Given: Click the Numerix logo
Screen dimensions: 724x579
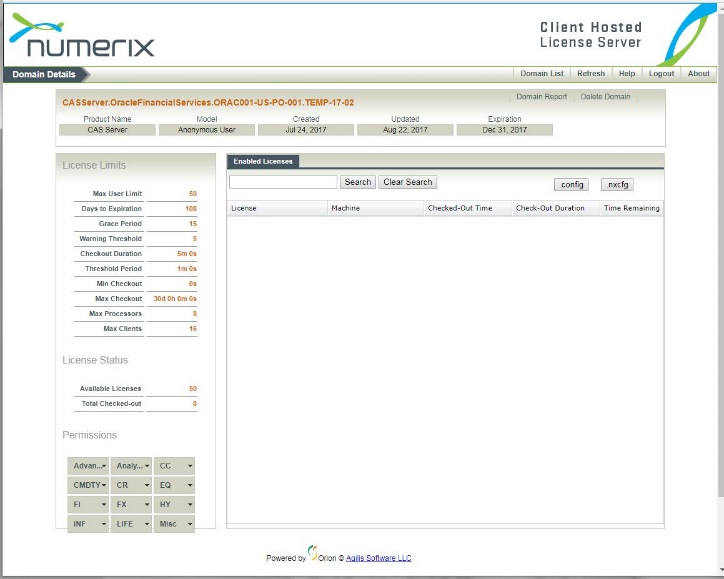Looking at the screenshot, I should [82, 36].
